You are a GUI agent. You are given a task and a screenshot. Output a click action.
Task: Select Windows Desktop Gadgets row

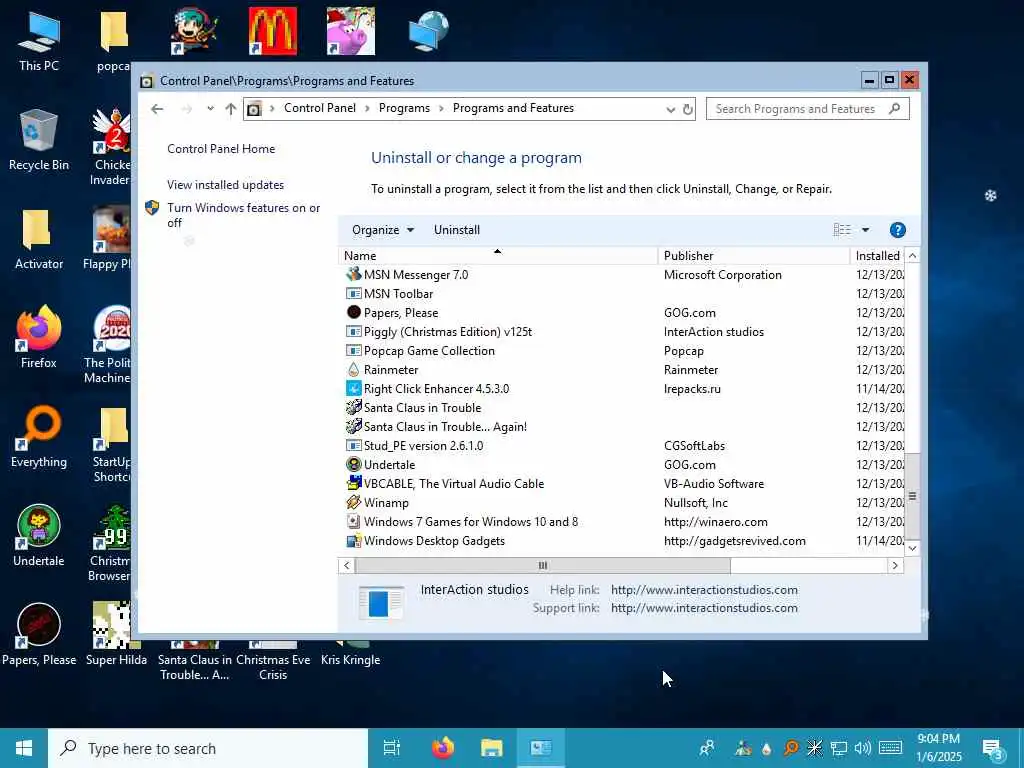tap(621, 540)
